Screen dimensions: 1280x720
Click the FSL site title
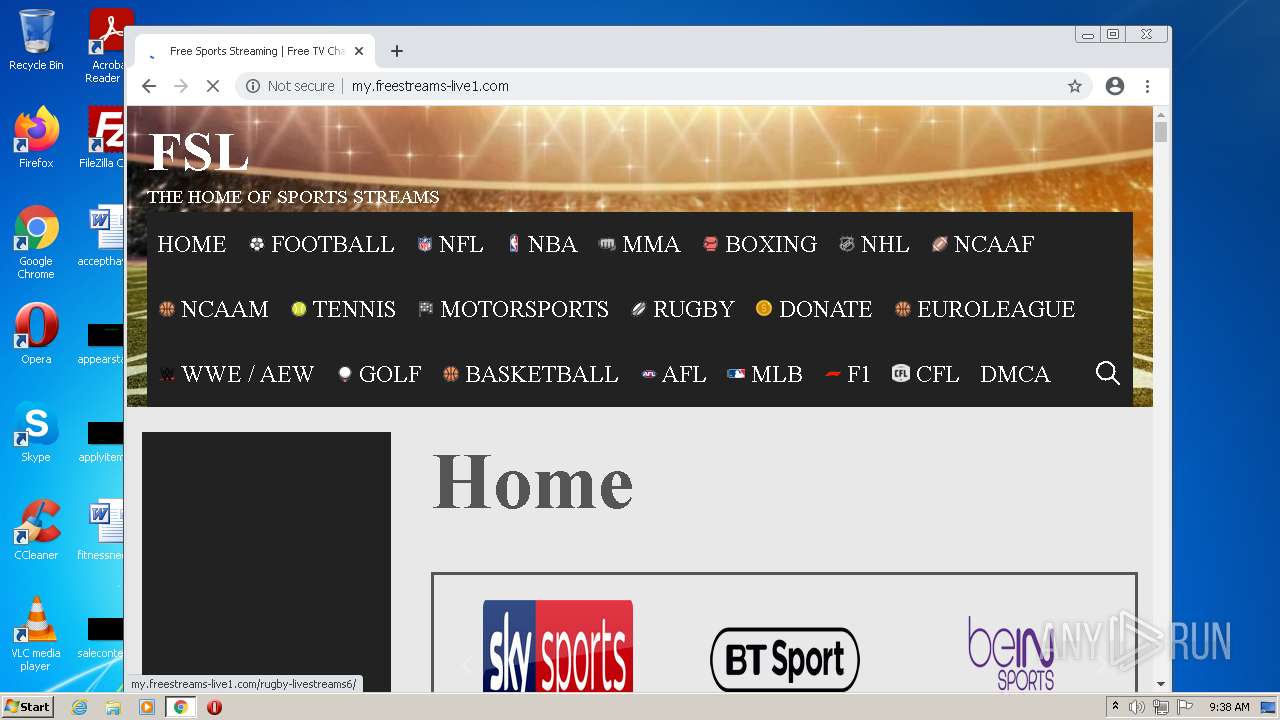[x=198, y=152]
